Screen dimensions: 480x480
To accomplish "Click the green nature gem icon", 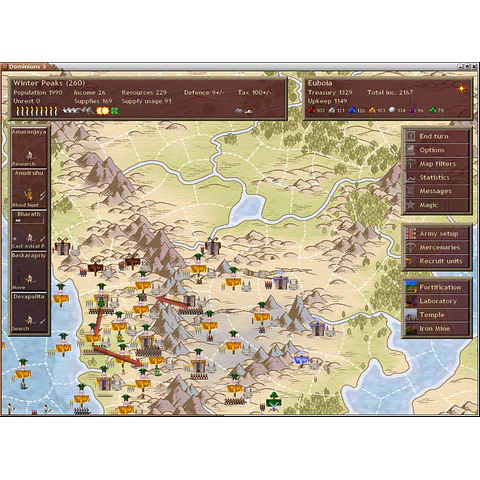I will pos(433,110).
